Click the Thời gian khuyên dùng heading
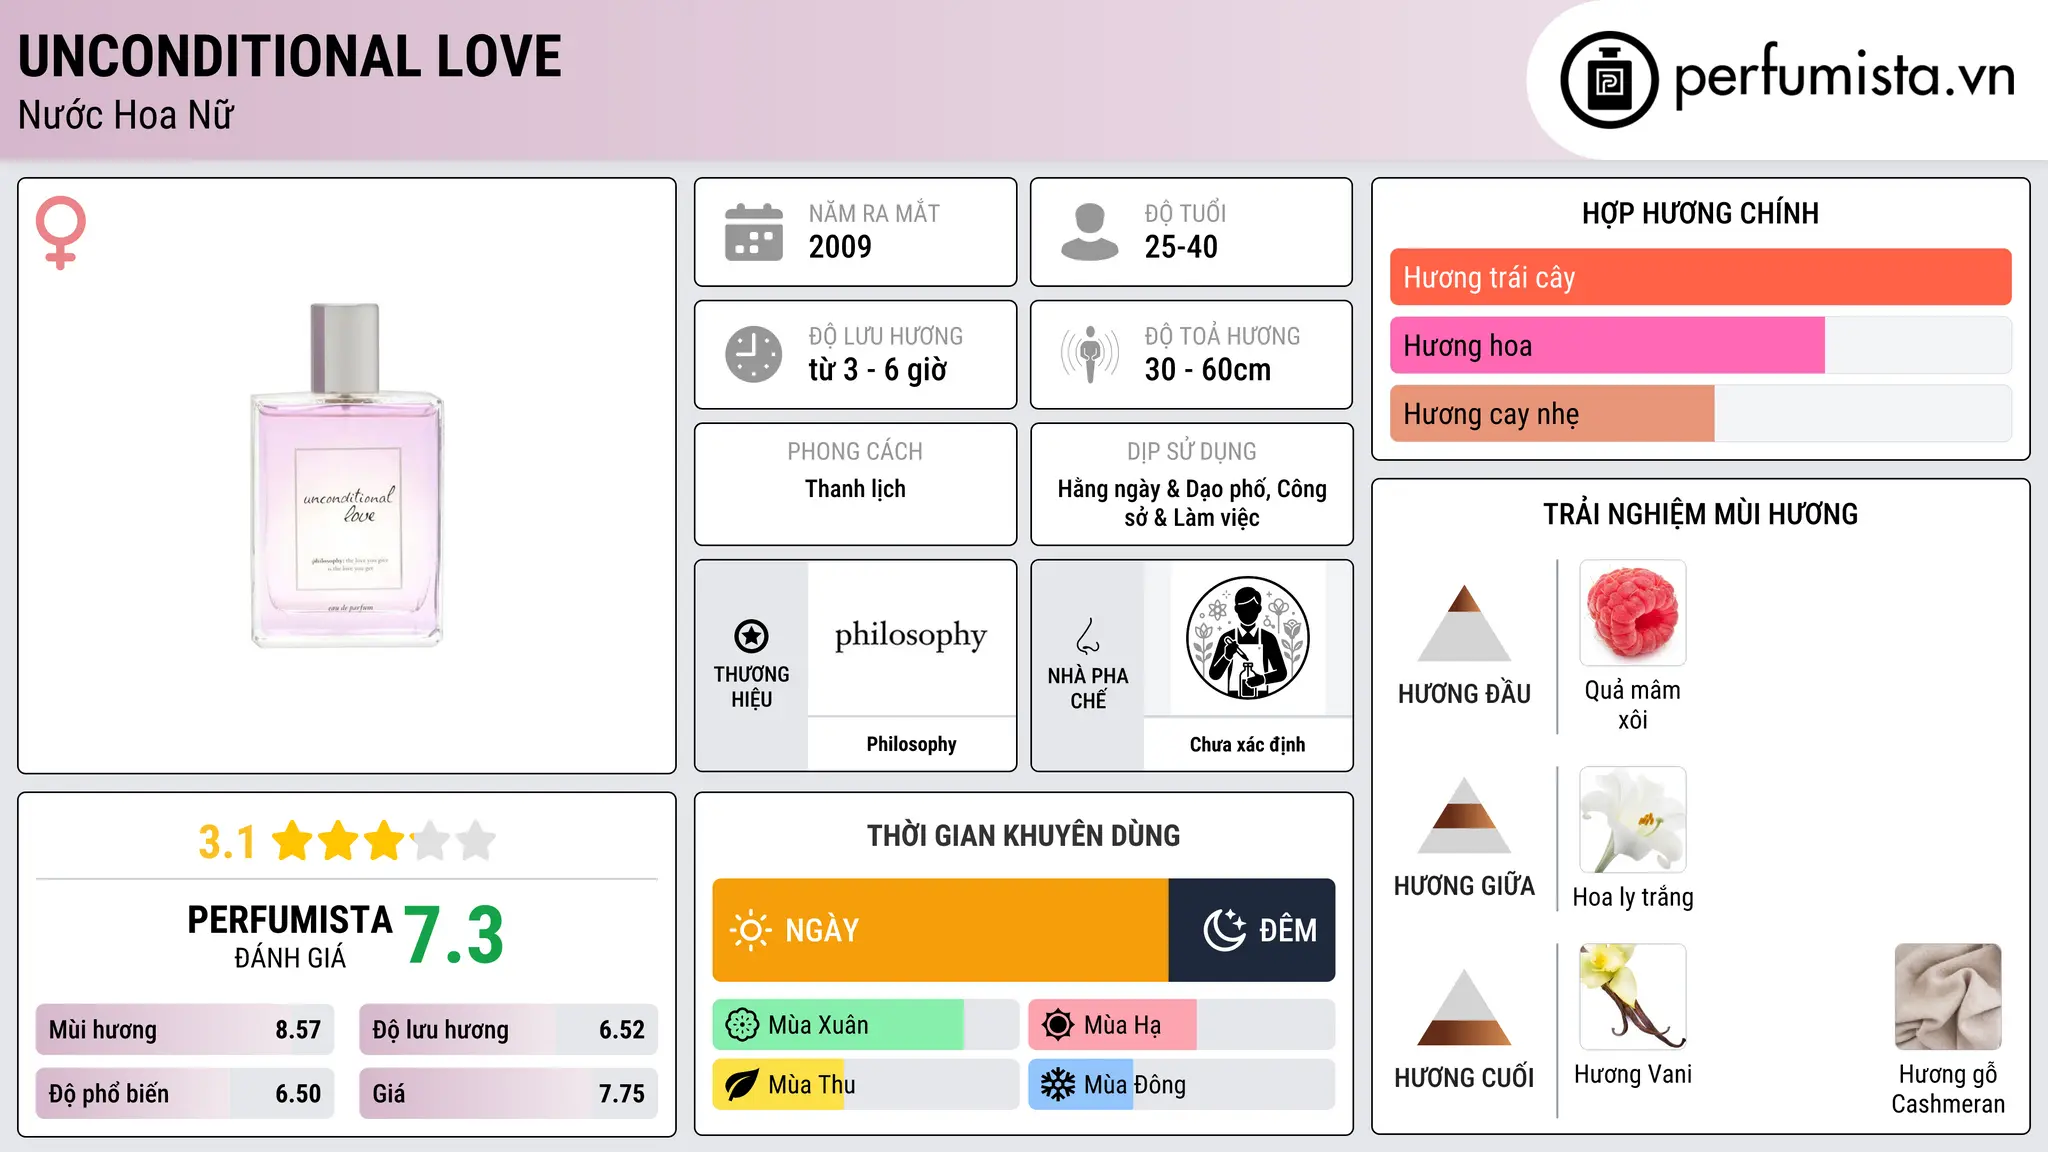Screen dimensions: 2048x1152 pos(1023,835)
